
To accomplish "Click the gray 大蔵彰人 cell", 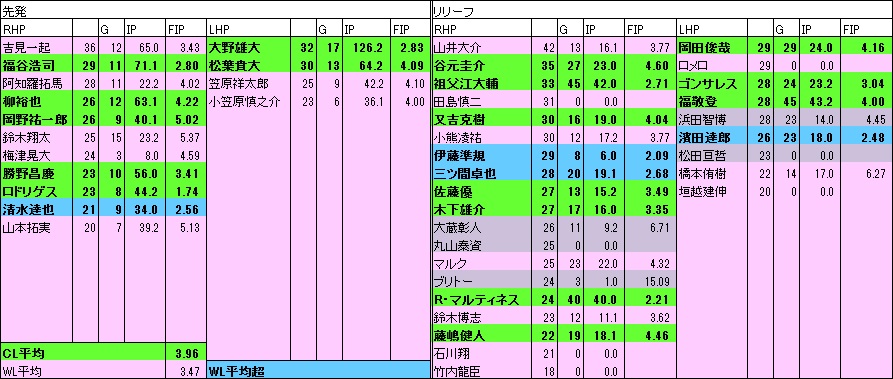I will [x=481, y=227].
